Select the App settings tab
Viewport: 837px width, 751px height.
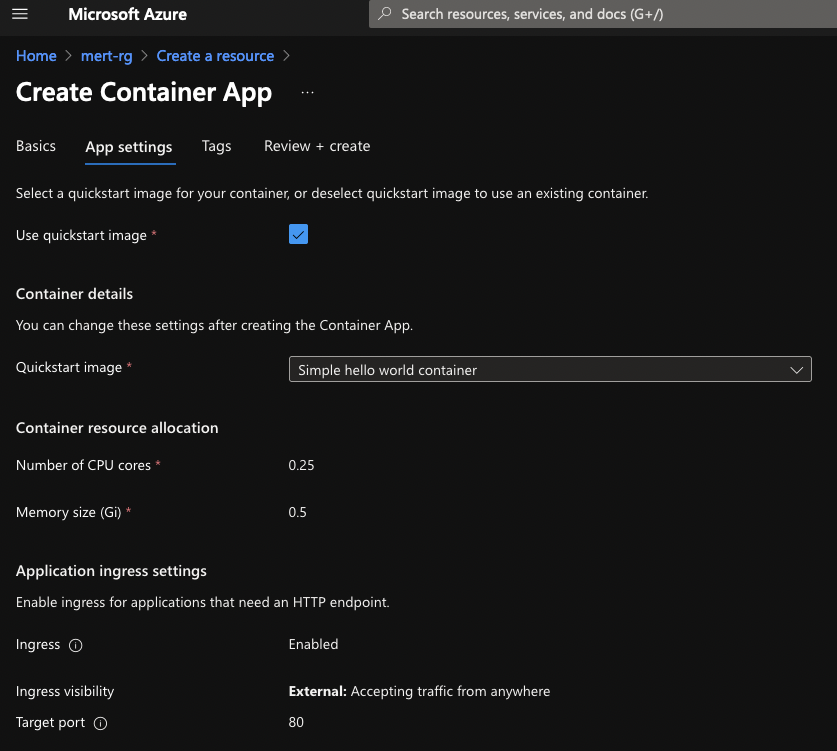tap(129, 147)
